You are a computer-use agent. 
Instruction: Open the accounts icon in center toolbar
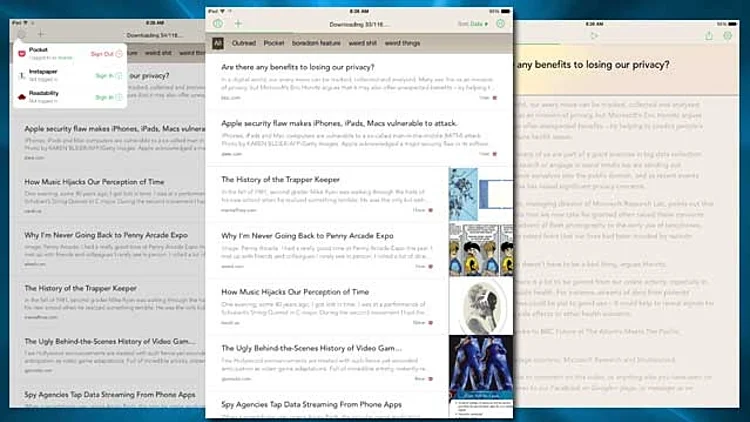point(218,23)
